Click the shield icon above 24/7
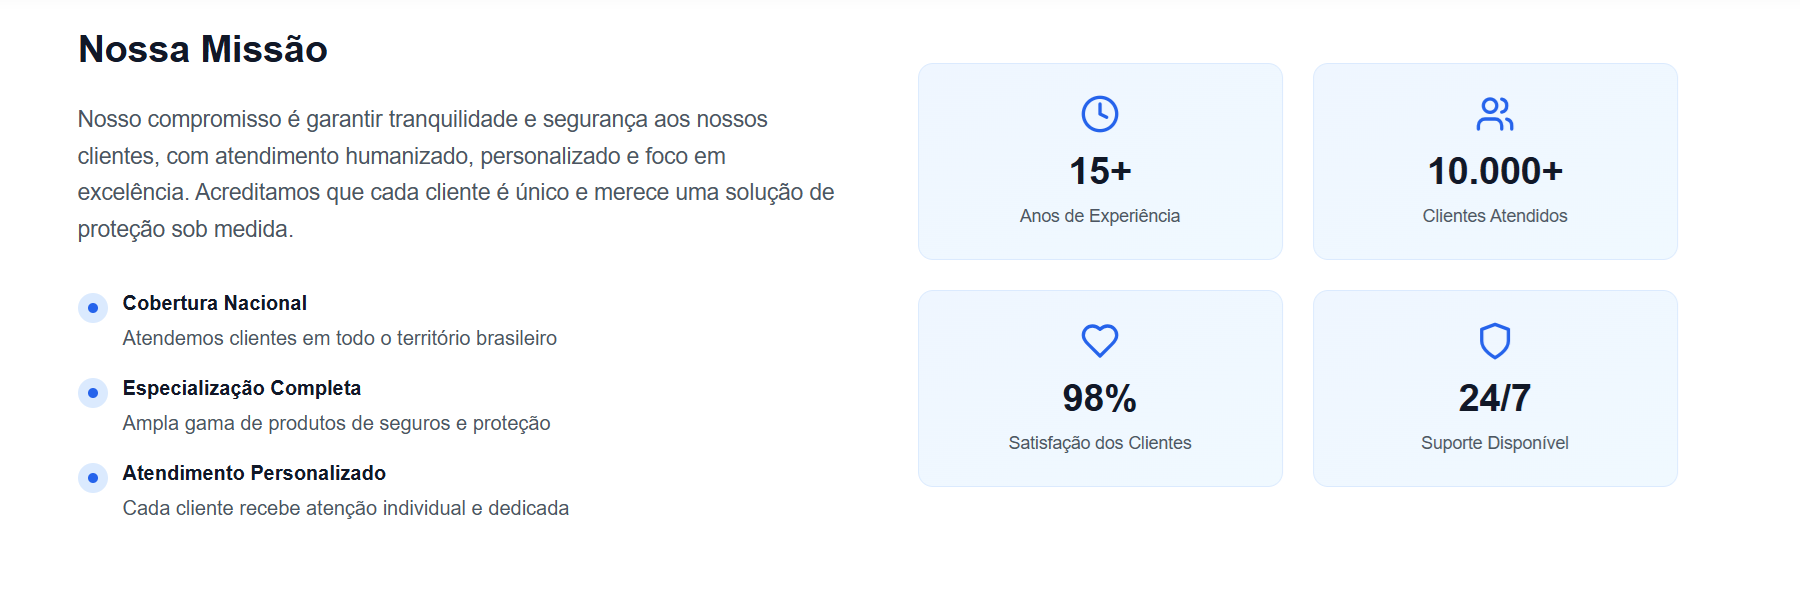1800x596 pixels. (1495, 341)
